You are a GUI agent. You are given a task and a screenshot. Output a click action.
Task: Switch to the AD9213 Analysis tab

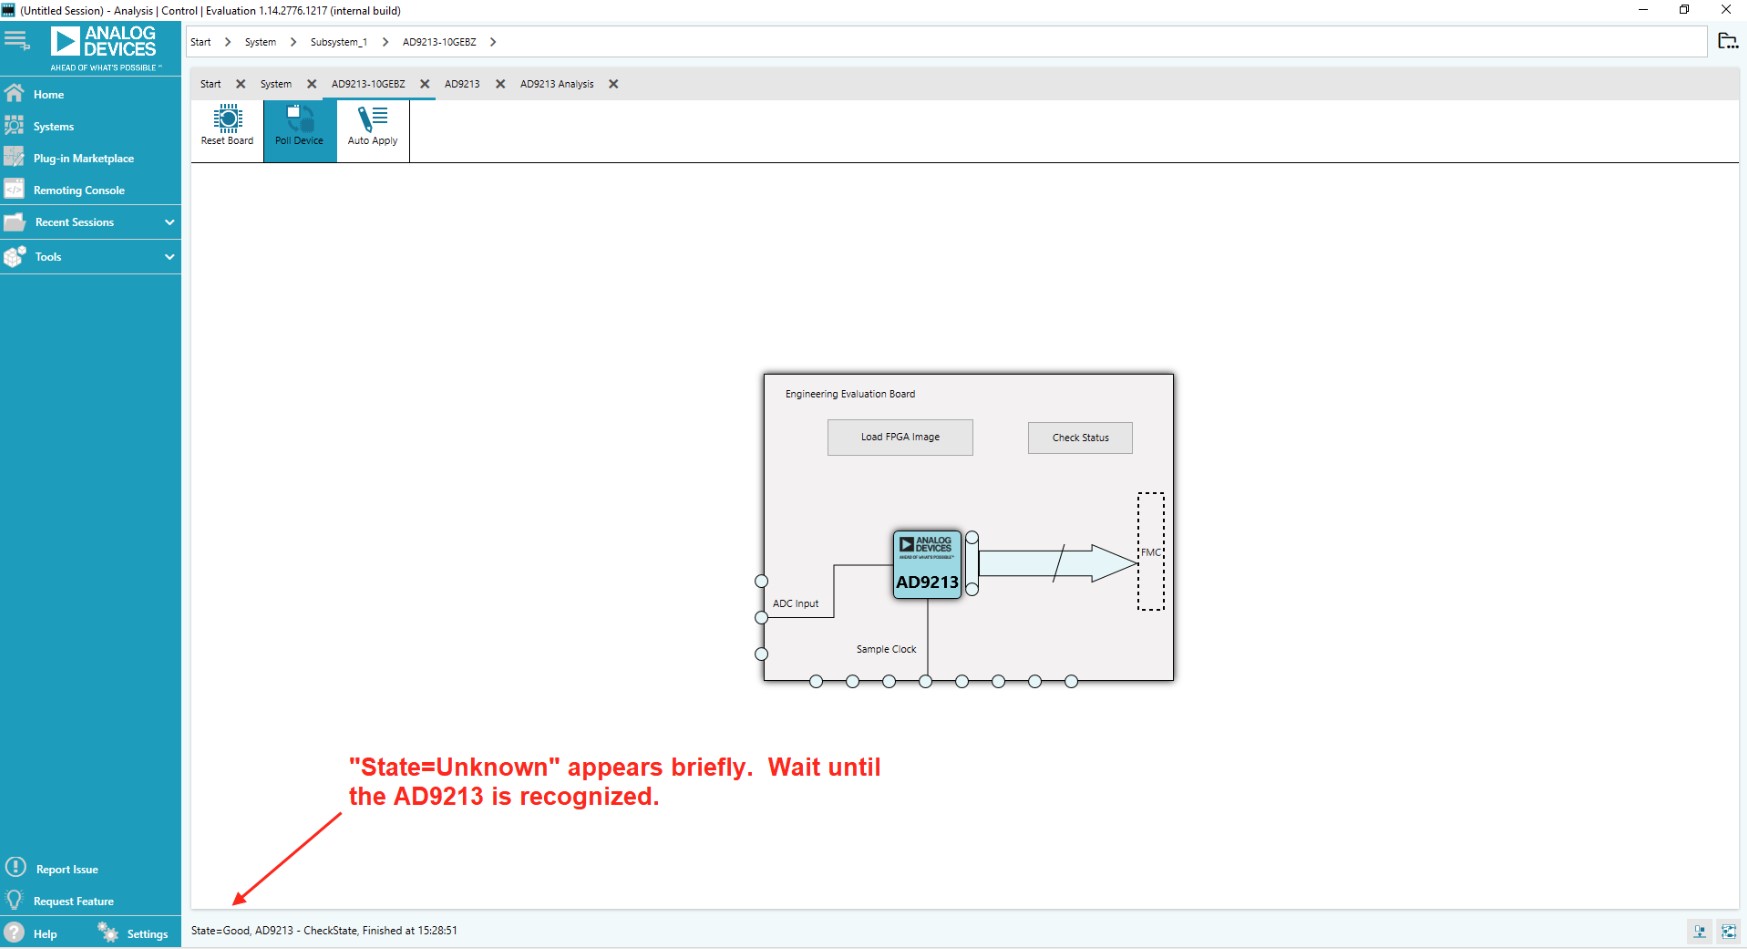(556, 85)
